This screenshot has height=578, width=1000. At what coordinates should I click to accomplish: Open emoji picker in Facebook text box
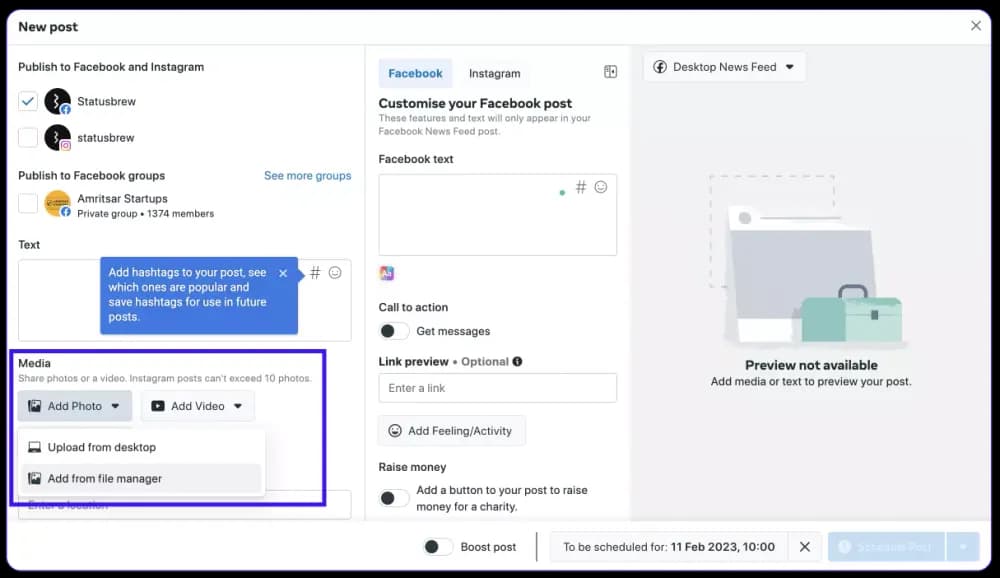click(x=601, y=187)
